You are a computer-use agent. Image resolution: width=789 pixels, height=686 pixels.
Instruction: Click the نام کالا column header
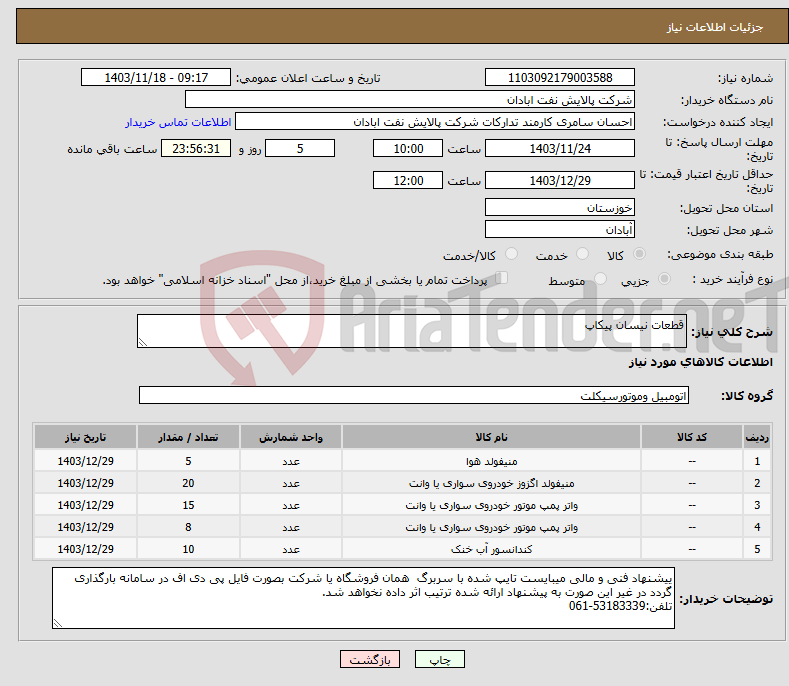tap(491, 437)
